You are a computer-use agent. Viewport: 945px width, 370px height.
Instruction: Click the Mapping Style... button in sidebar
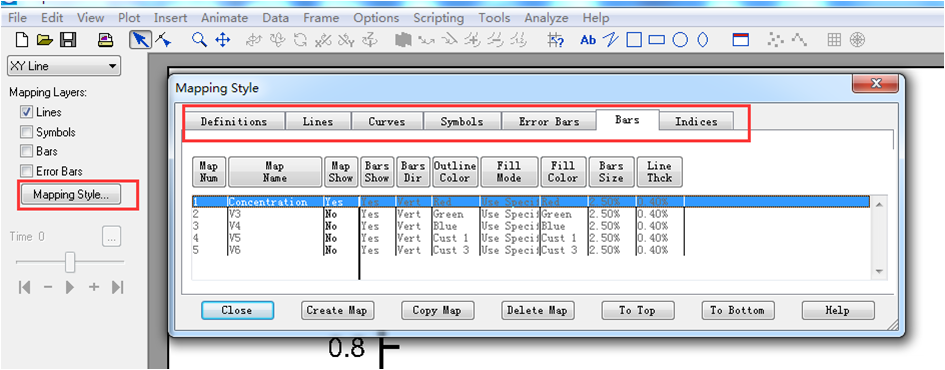(71, 195)
